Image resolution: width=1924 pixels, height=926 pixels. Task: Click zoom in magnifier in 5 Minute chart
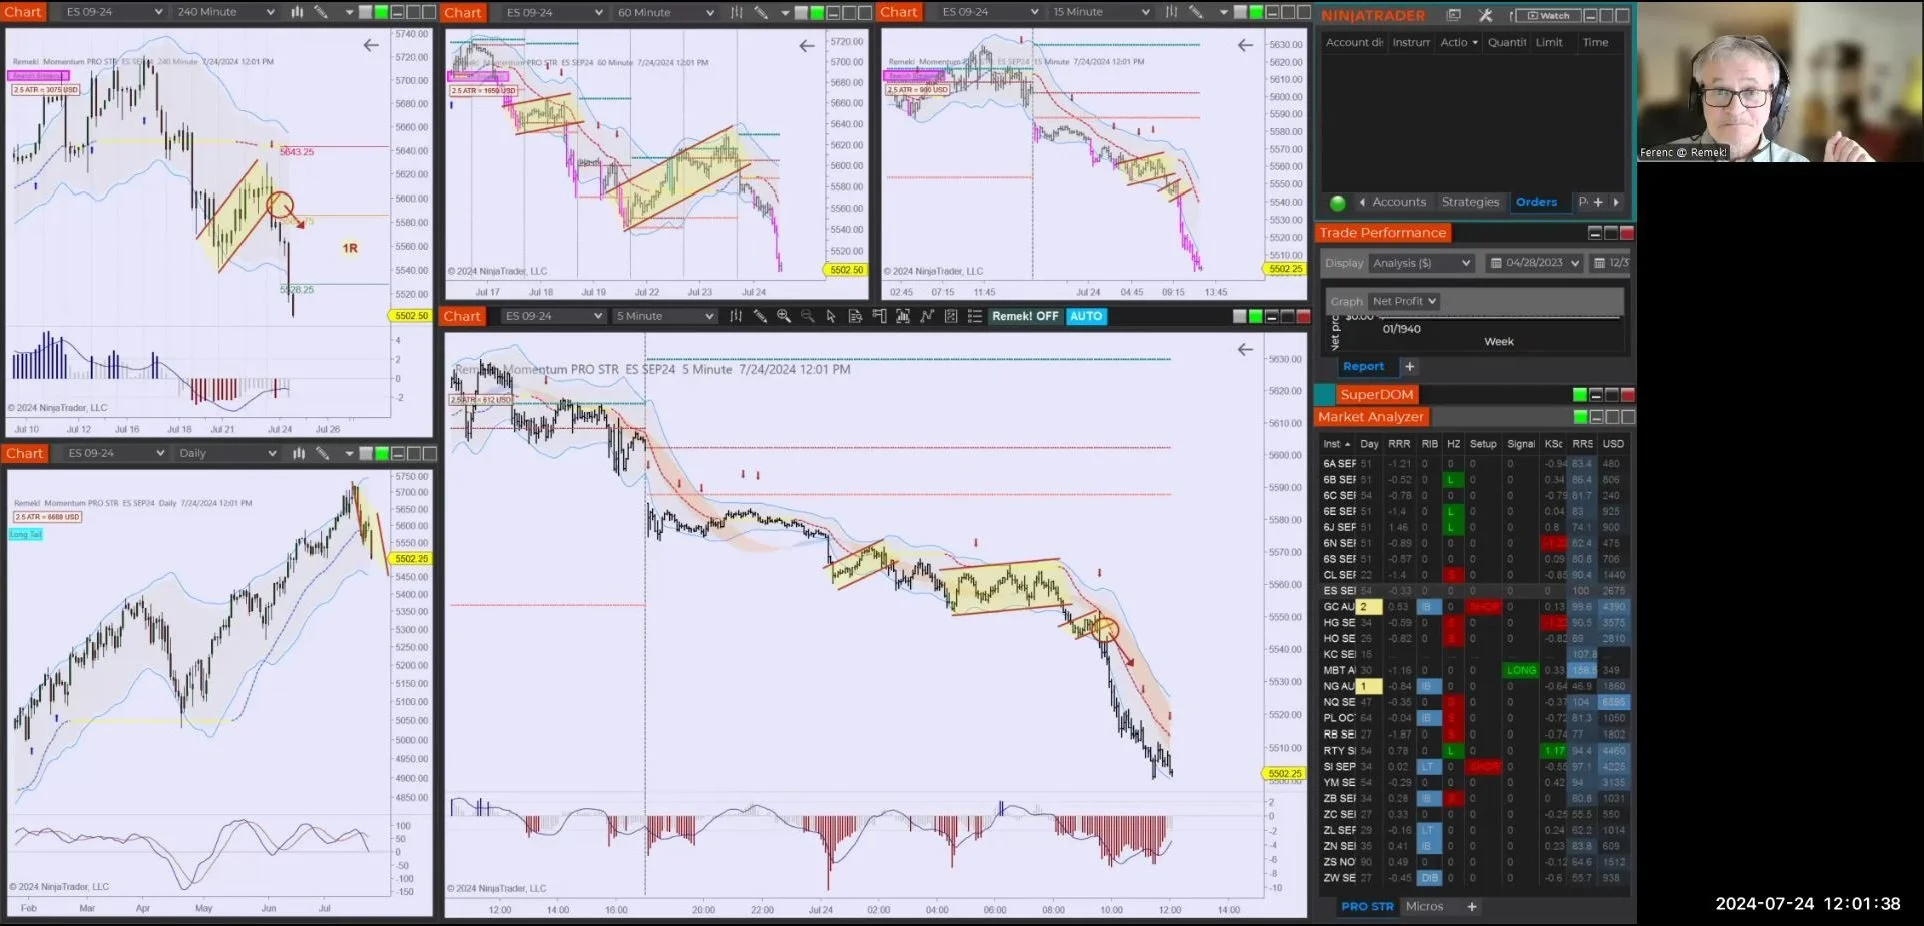(784, 316)
